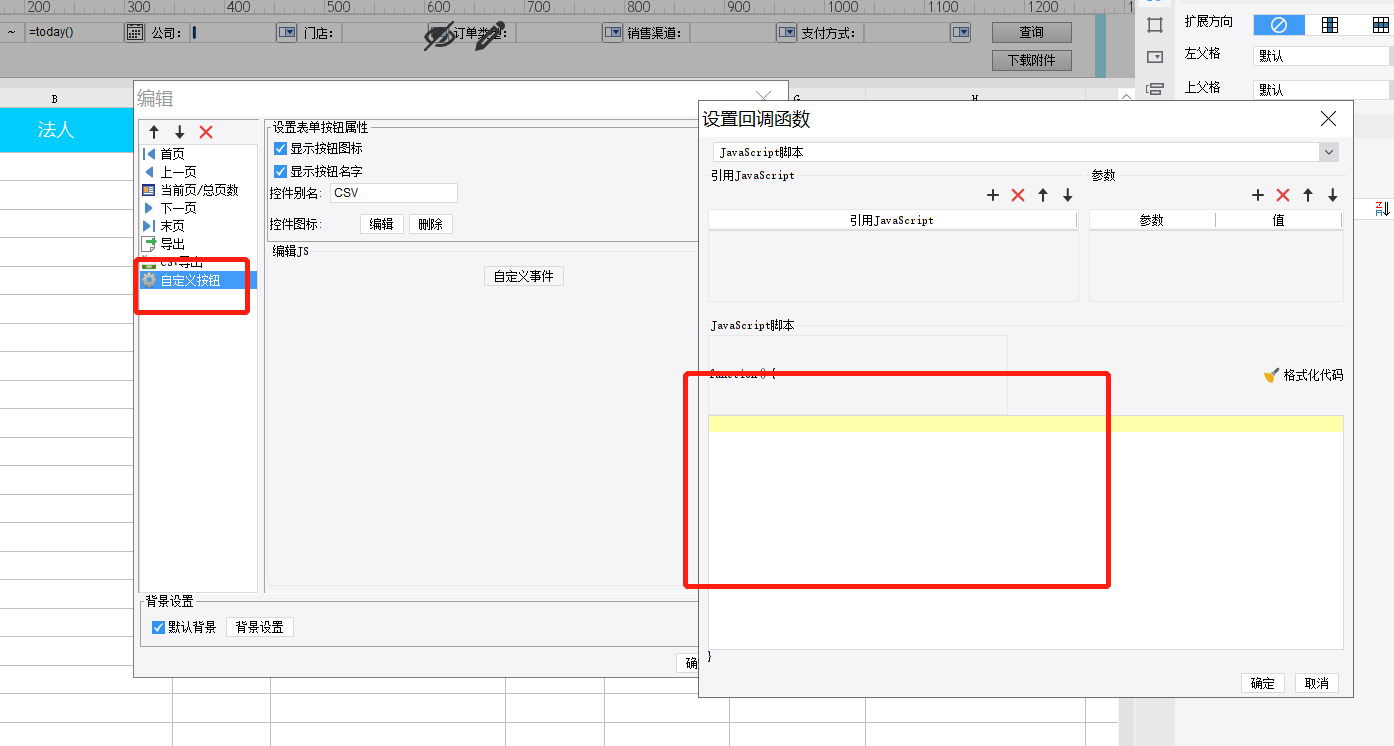The height and width of the screenshot is (746, 1394).
Task: Click the 下载附件 download button
Action: tap(1032, 60)
